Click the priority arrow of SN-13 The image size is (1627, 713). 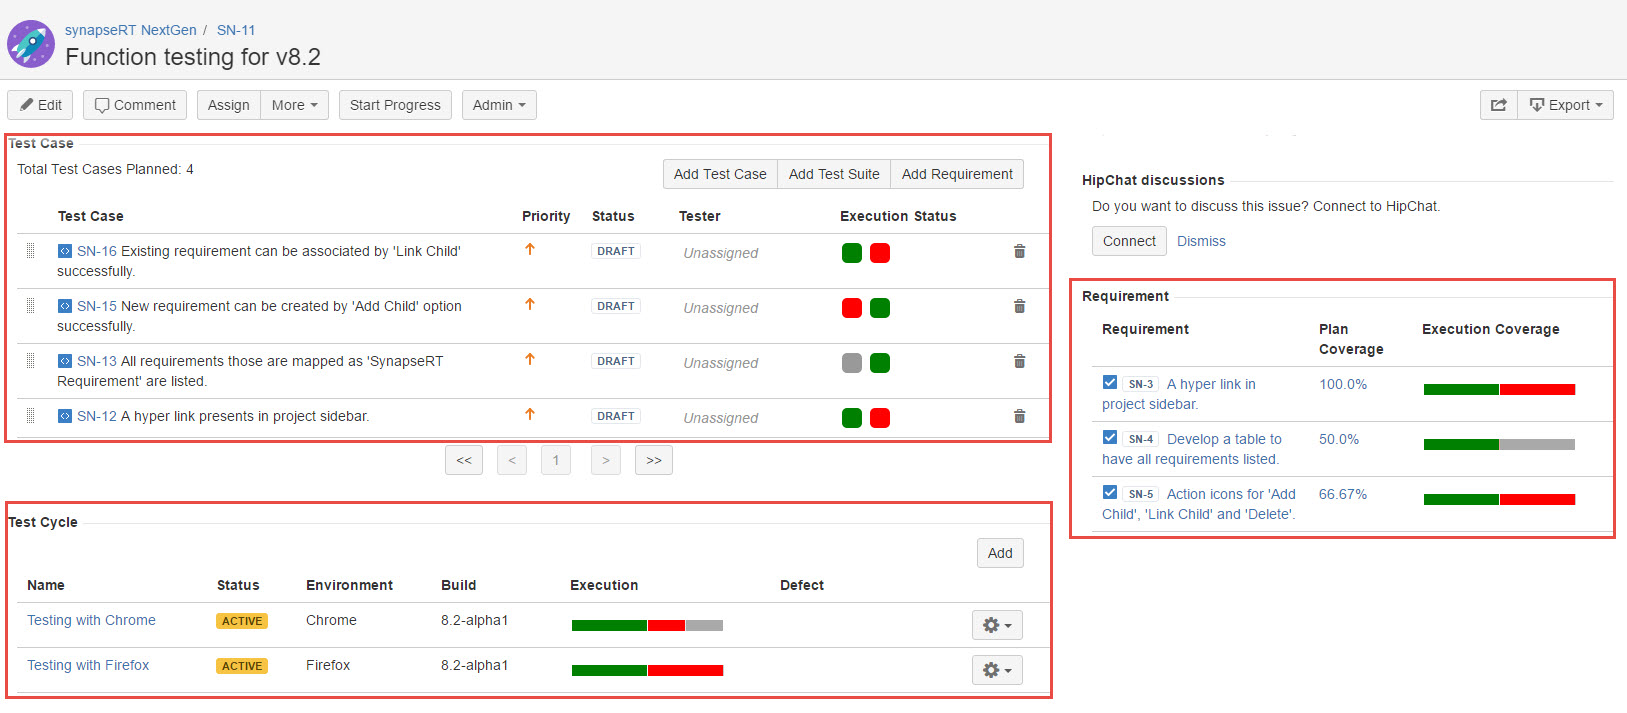[530, 360]
